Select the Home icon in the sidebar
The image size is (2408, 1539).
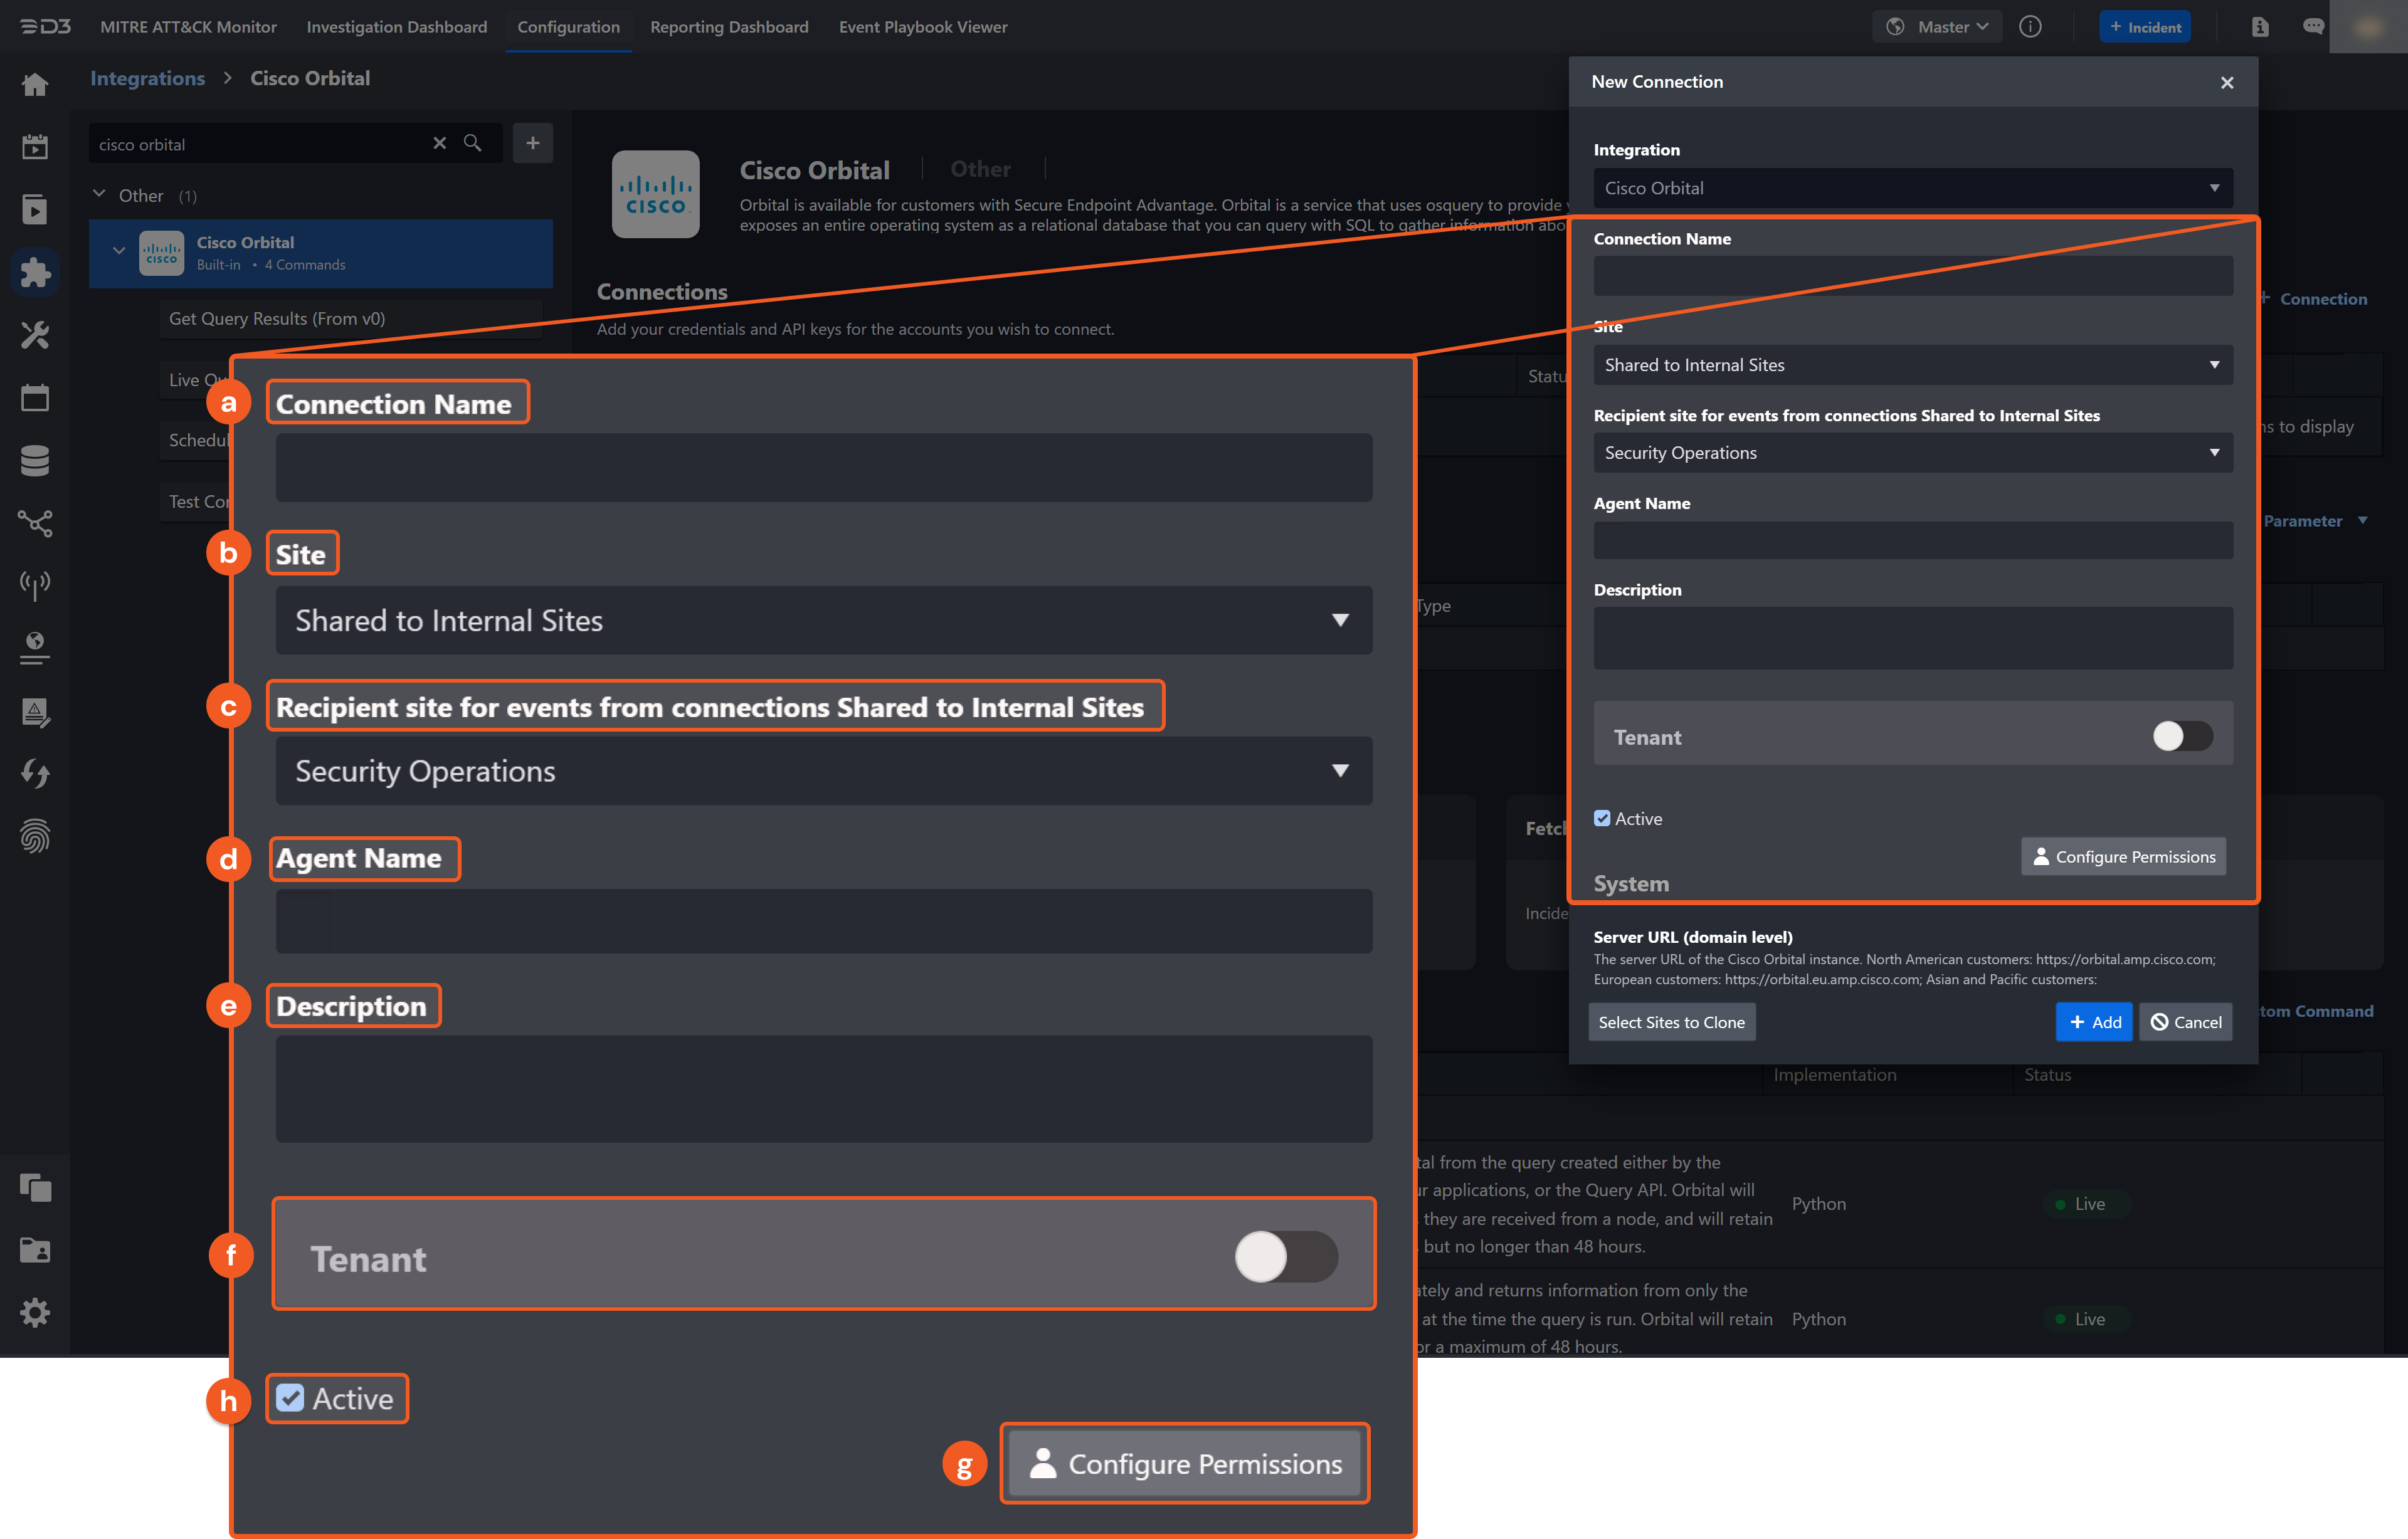[35, 85]
